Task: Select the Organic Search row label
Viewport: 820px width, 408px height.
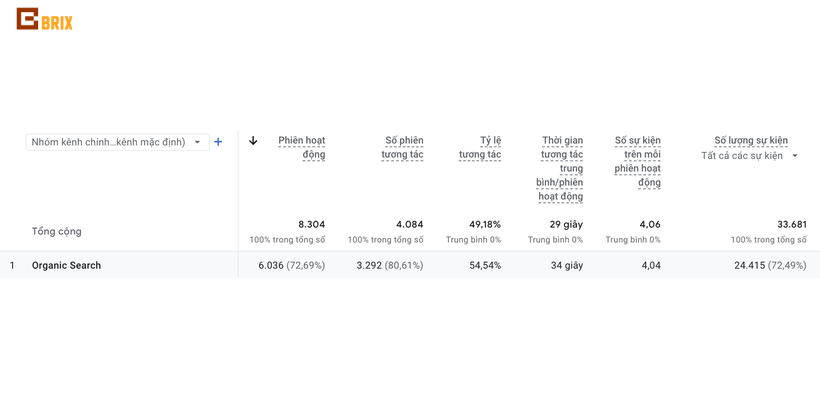Action: 66,265
